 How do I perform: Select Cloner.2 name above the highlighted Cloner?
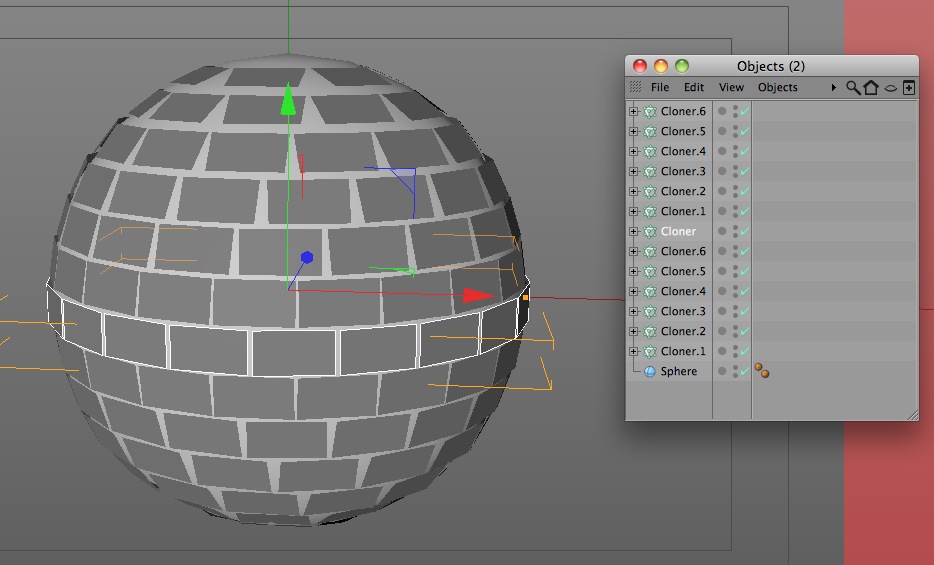[x=683, y=191]
